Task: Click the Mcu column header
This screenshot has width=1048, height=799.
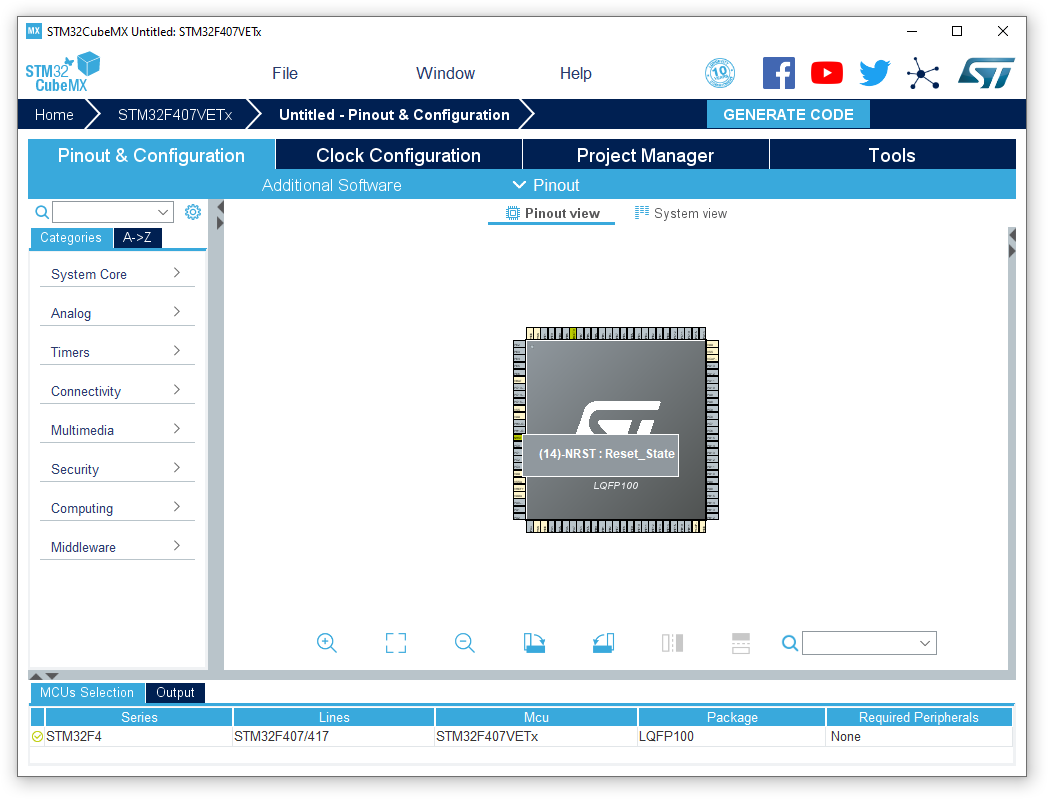Action: [536, 717]
